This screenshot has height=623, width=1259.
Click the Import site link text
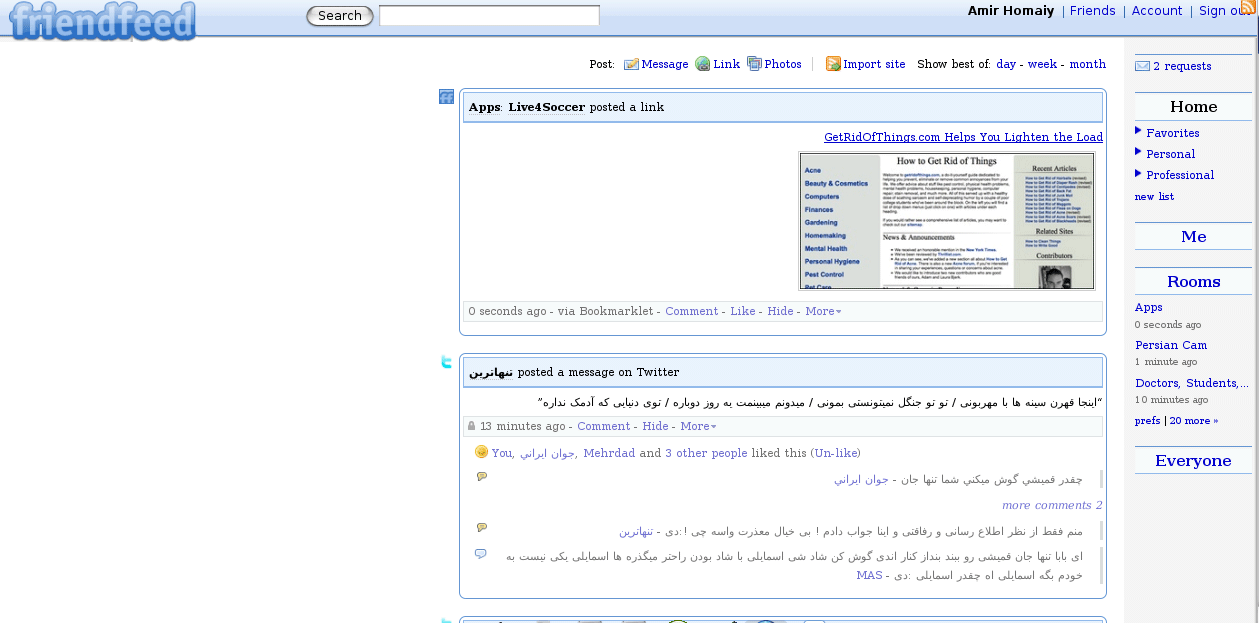(874, 64)
